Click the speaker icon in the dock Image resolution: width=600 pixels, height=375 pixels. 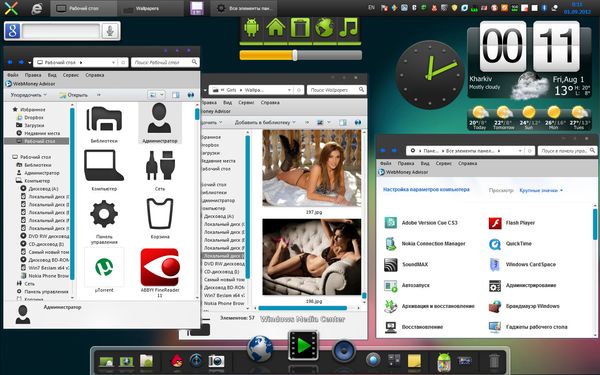(344, 351)
